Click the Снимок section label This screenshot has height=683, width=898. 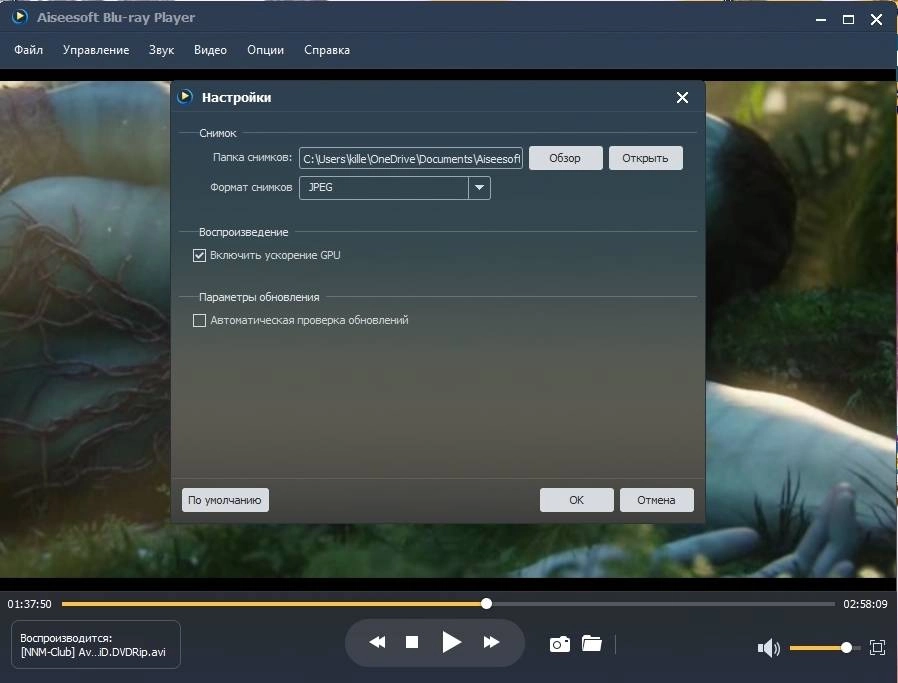pyautogui.click(x=218, y=133)
